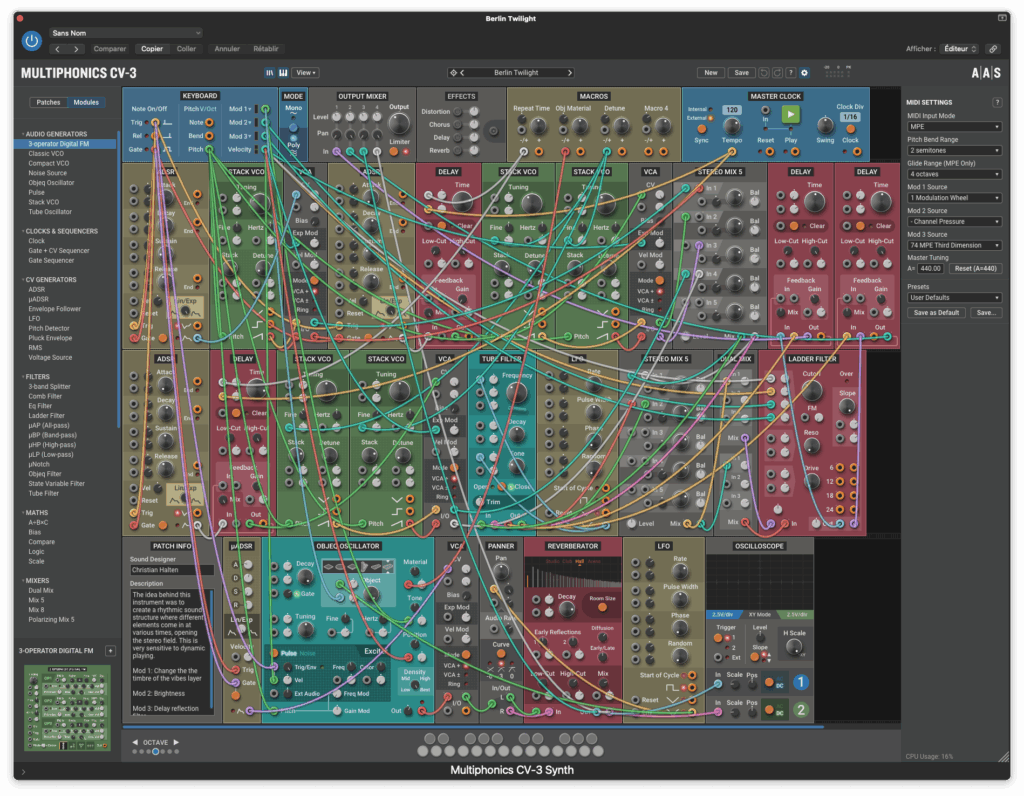Open the settings gear in top toolbar
Screen dimensions: 1024x796
[804, 73]
